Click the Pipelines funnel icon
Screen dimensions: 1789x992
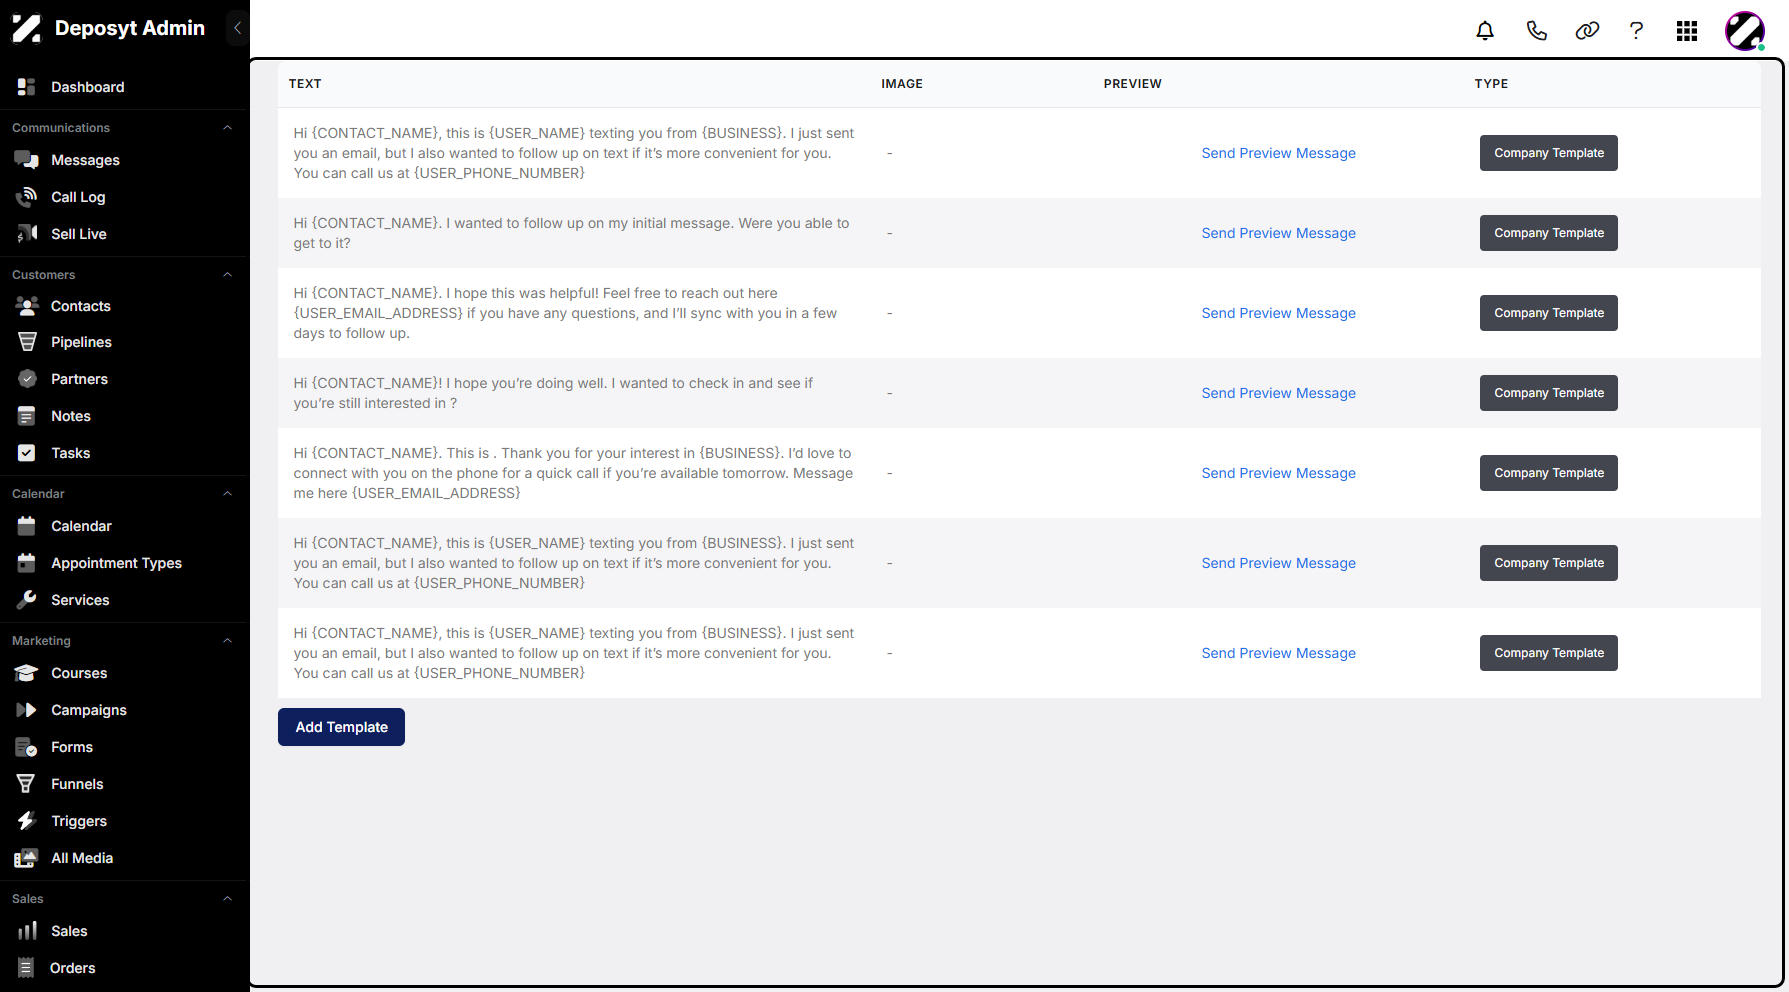(27, 342)
